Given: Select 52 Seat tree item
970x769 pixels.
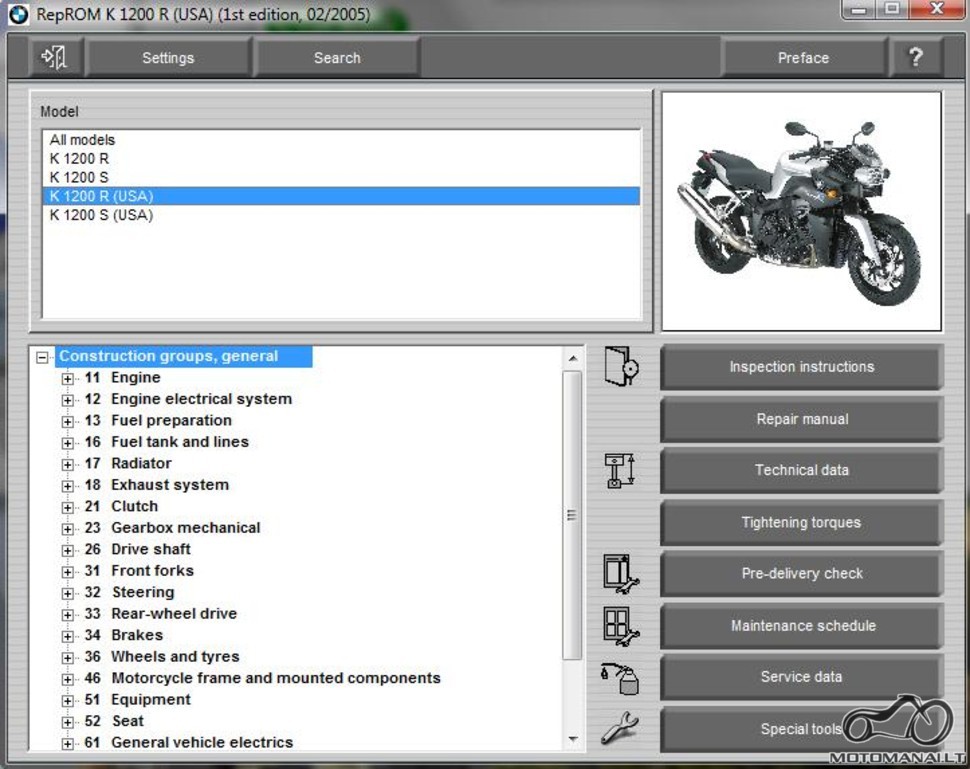Looking at the screenshot, I should [114, 721].
